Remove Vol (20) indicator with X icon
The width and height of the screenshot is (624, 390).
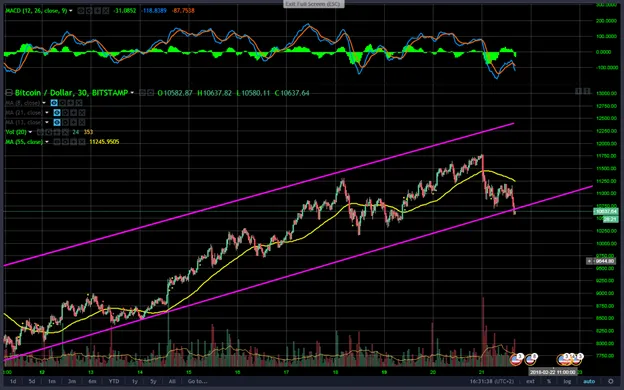pos(65,132)
